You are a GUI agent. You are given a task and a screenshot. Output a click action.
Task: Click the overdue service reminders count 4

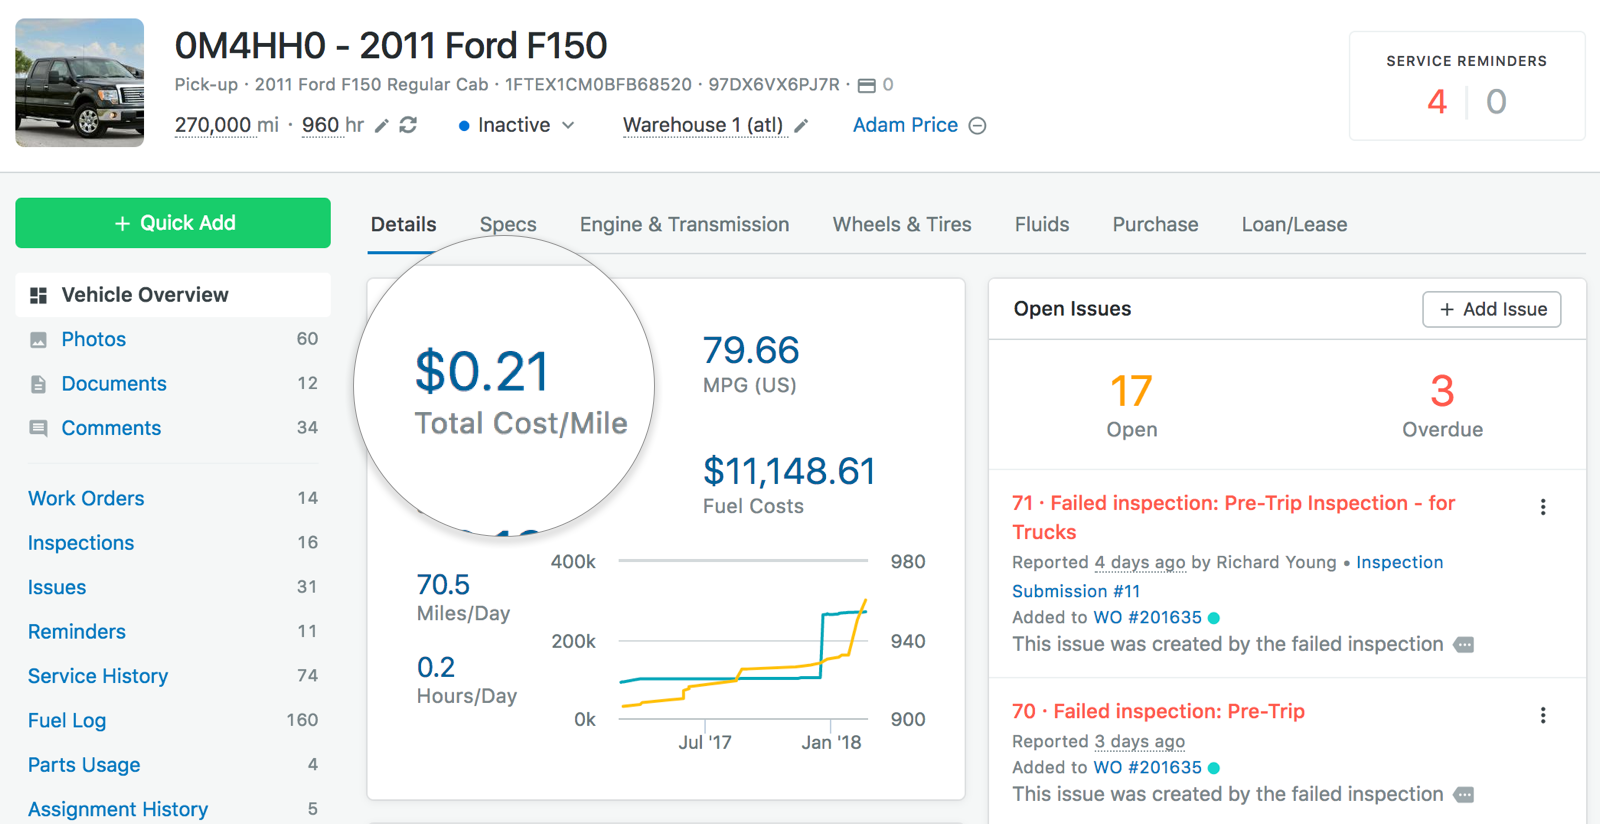[1436, 102]
